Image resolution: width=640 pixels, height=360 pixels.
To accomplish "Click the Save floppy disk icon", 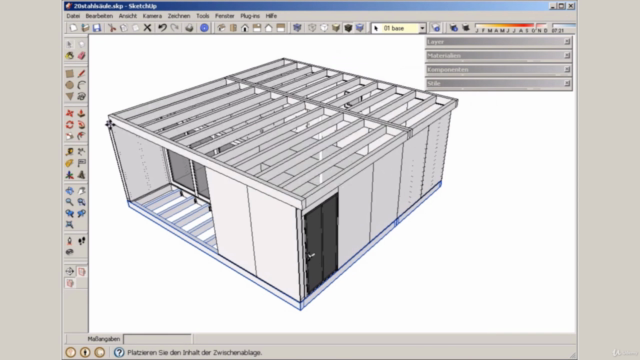I will click(x=97, y=28).
